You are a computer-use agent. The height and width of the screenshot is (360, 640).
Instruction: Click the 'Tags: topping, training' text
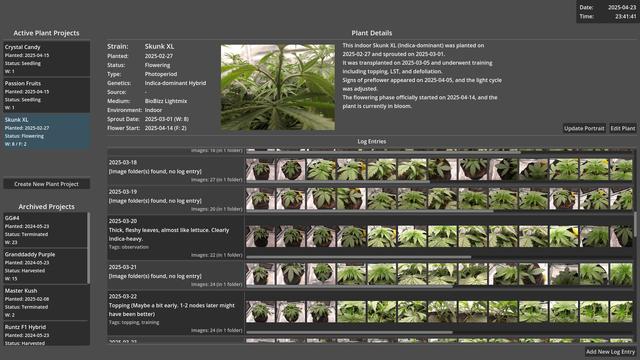click(134, 322)
